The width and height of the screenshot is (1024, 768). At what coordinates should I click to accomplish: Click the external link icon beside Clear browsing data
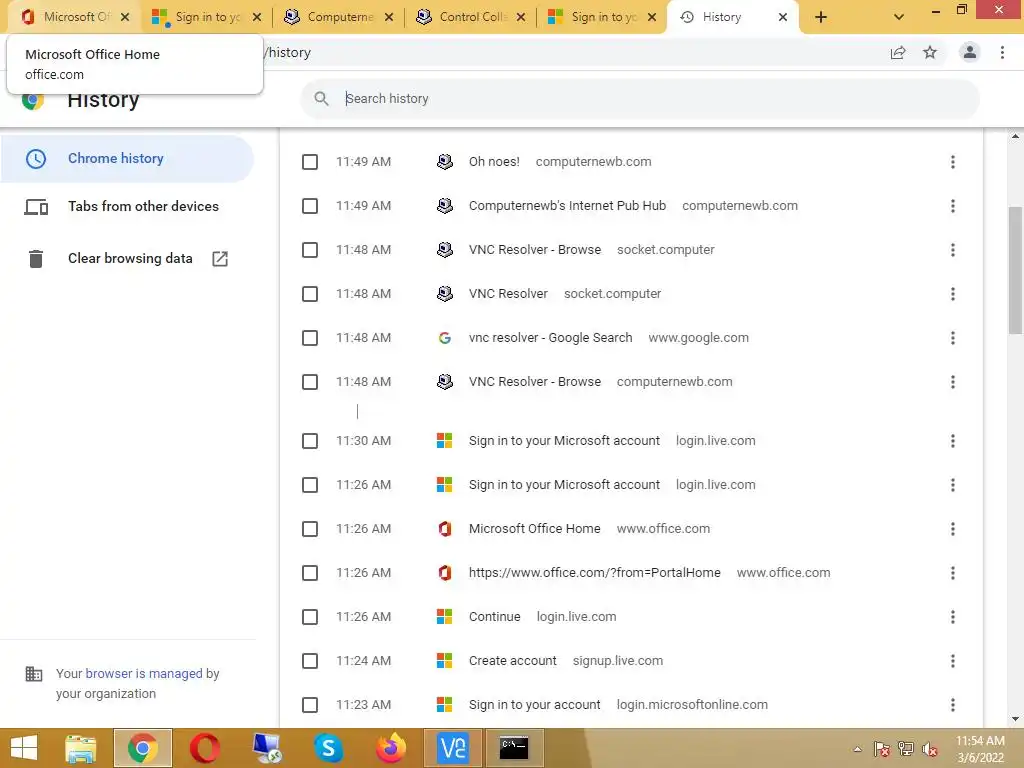(x=220, y=259)
